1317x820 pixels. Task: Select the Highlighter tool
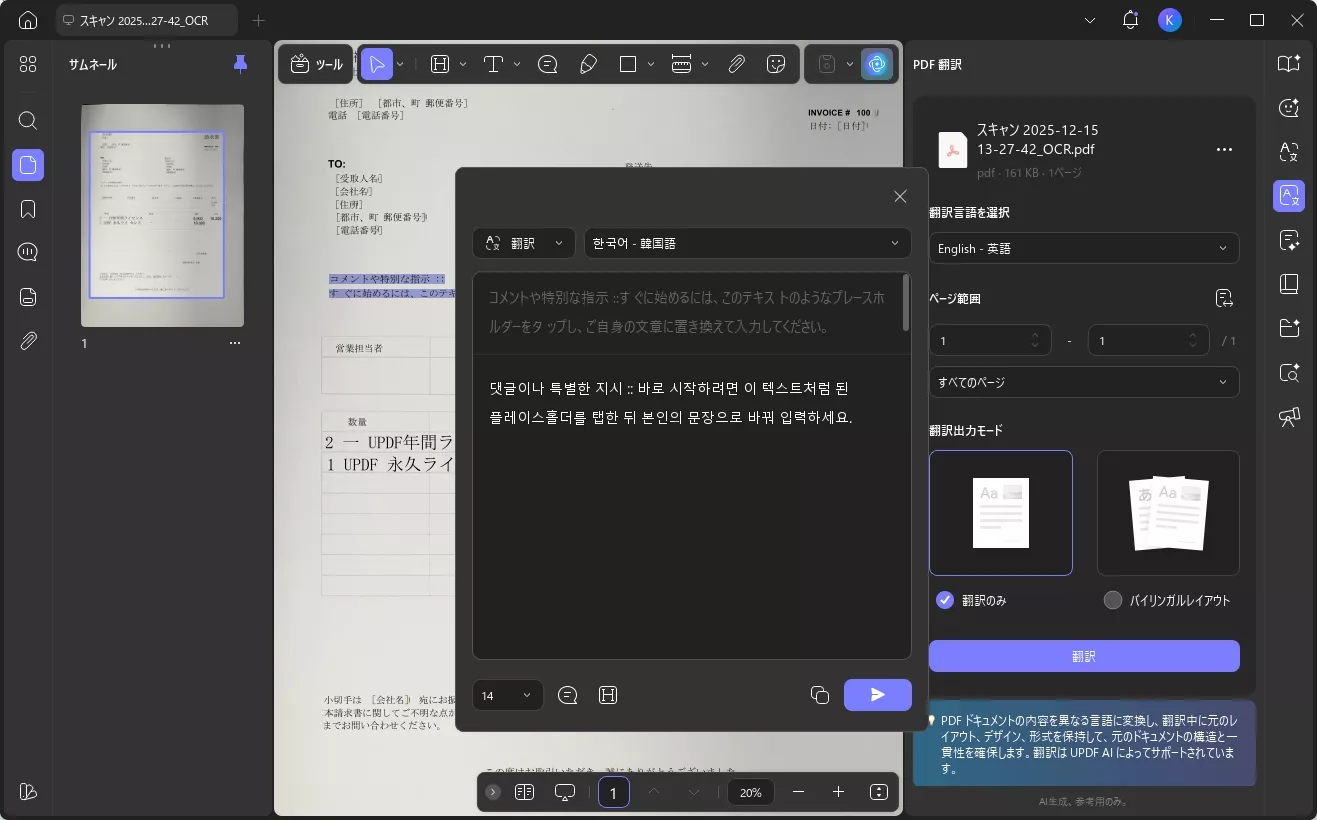588,64
